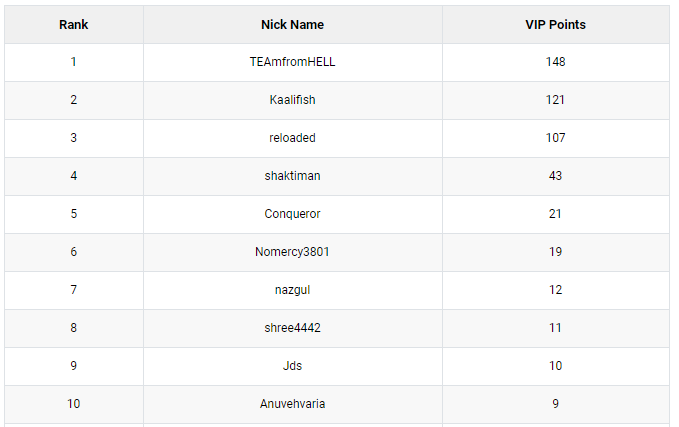Select the nazgul nickname cell
The image size is (679, 427).
[293, 290]
